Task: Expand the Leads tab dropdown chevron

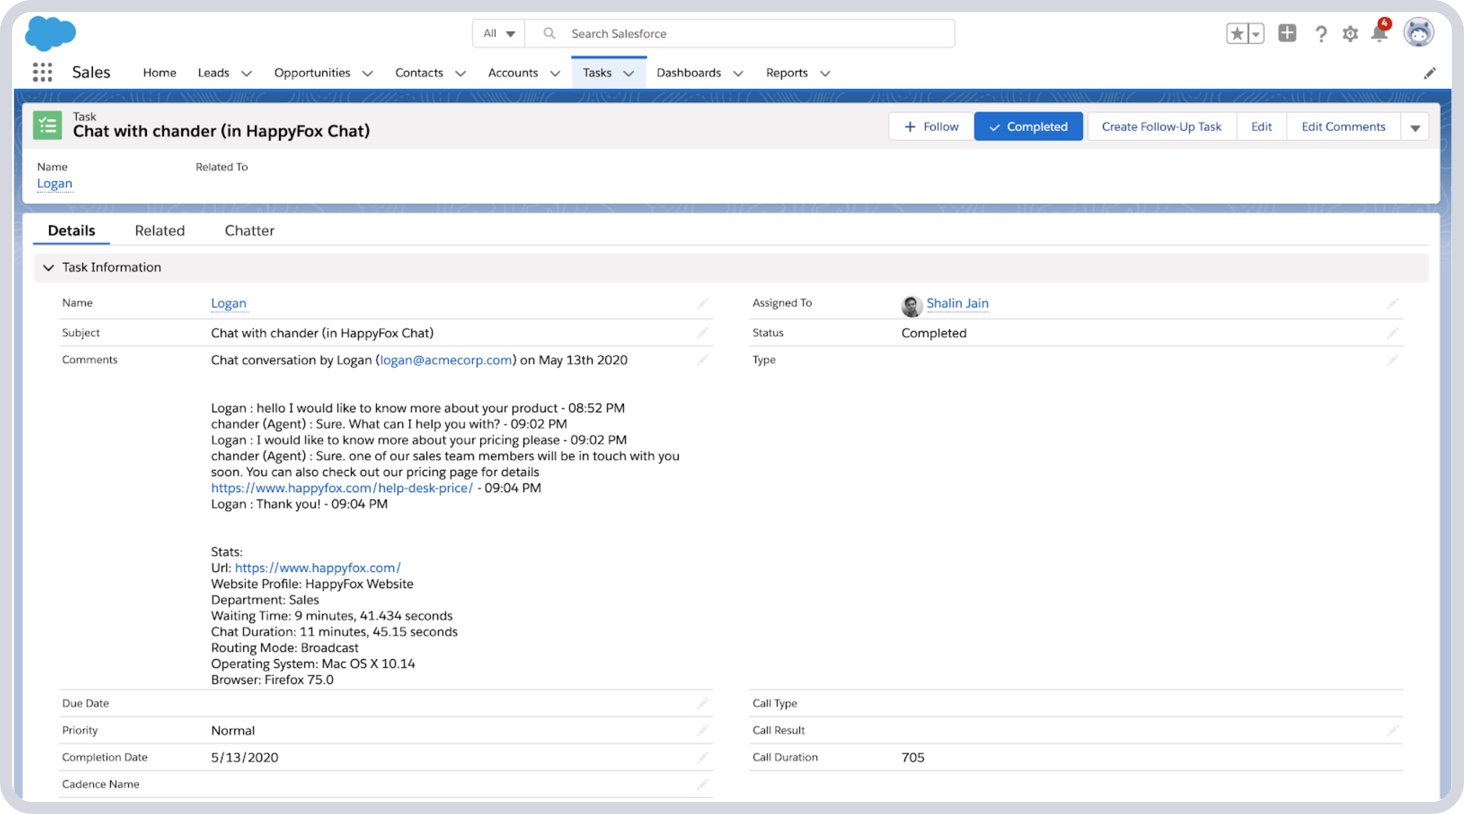Action: [247, 73]
